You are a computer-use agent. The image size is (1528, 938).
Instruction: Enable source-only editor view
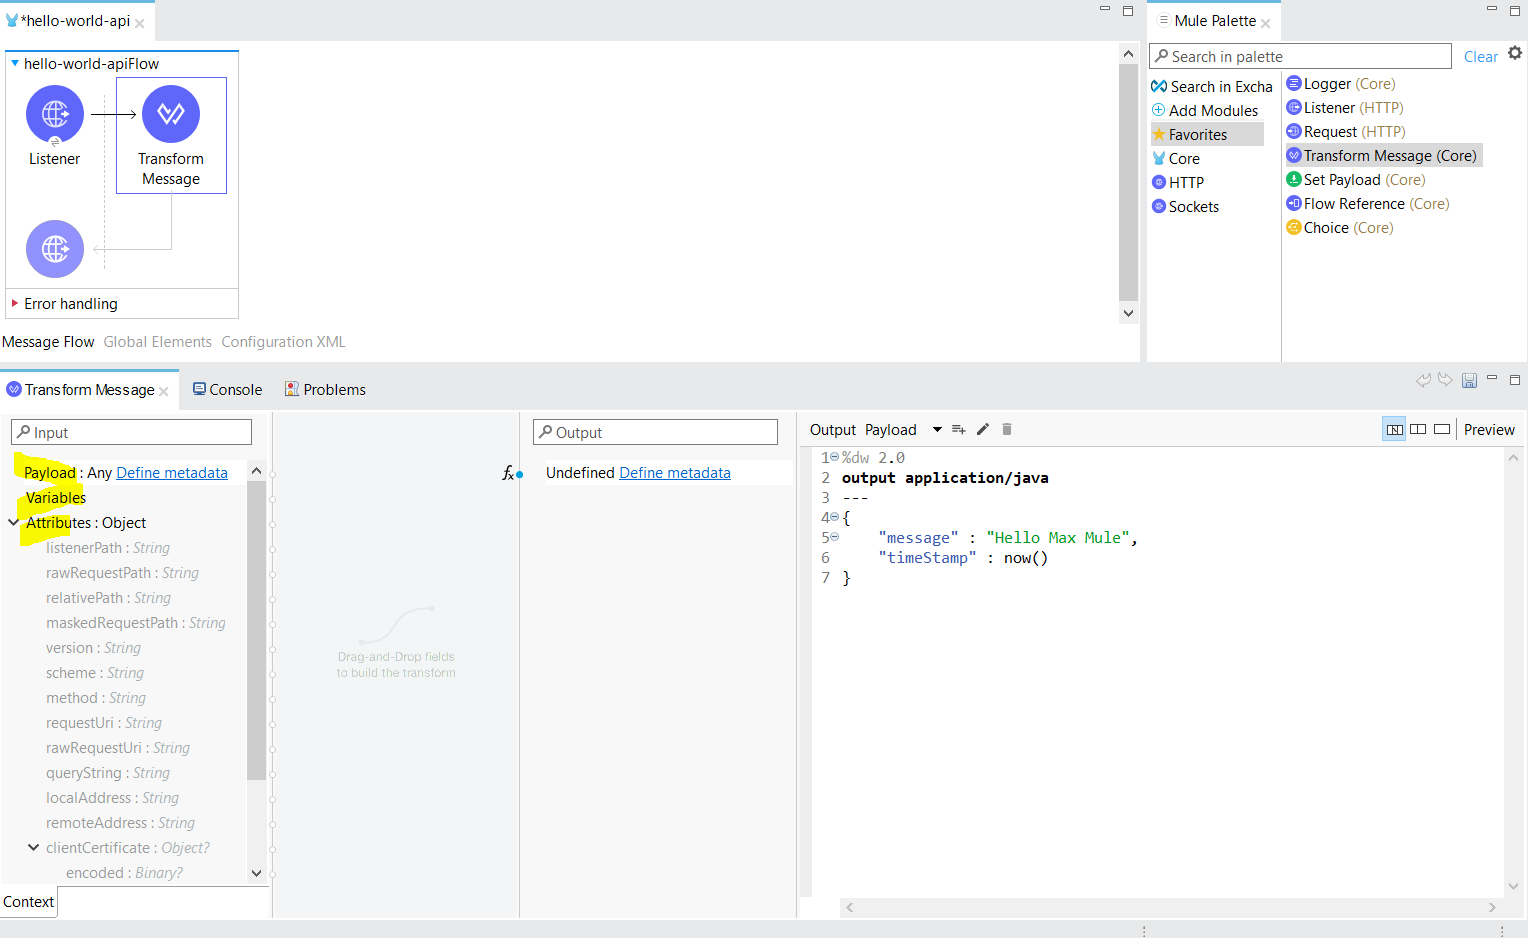click(x=1441, y=428)
